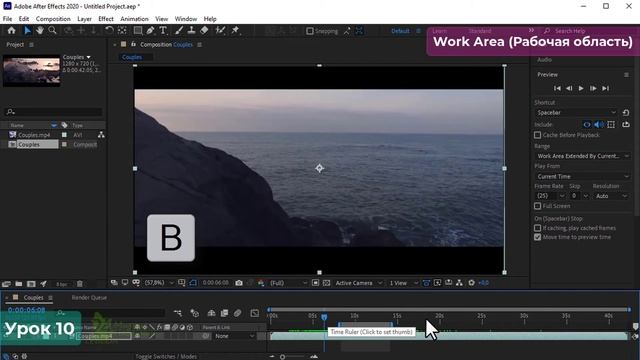Toggle Include audio (speaker) in Preview panel
Image resolution: width=640 pixels, height=360 pixels.
pyautogui.click(x=599, y=124)
